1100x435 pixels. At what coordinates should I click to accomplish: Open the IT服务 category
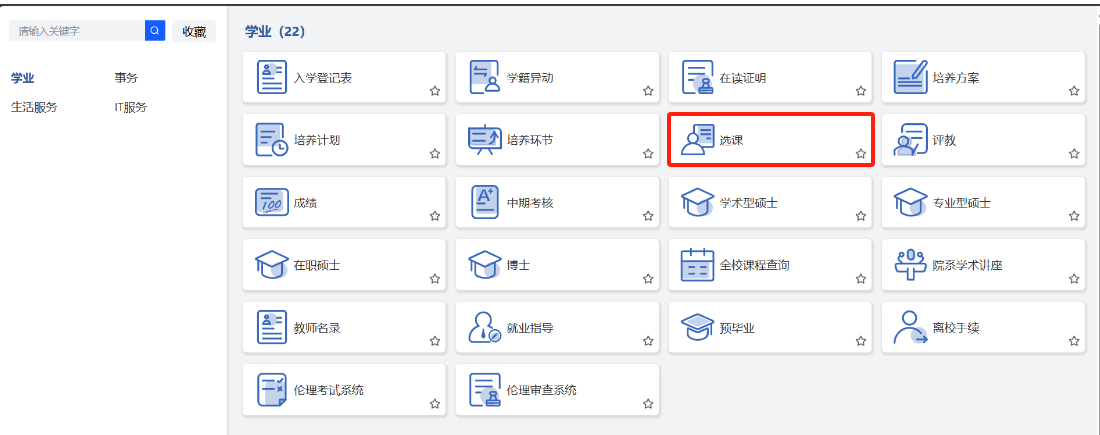(130, 107)
